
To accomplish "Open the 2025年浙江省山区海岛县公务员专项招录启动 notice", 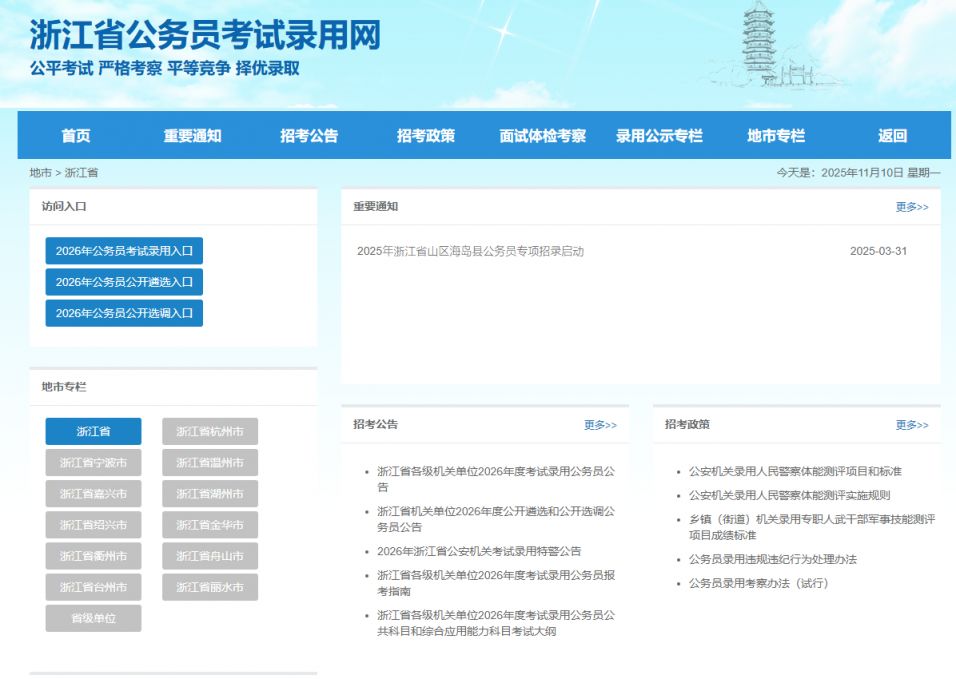I will (470, 251).
